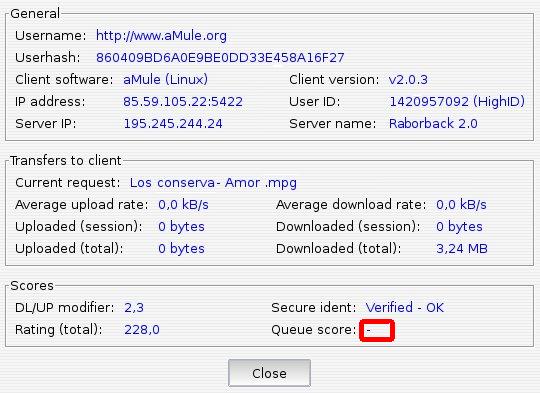Click the Userhash: label

point(48,58)
